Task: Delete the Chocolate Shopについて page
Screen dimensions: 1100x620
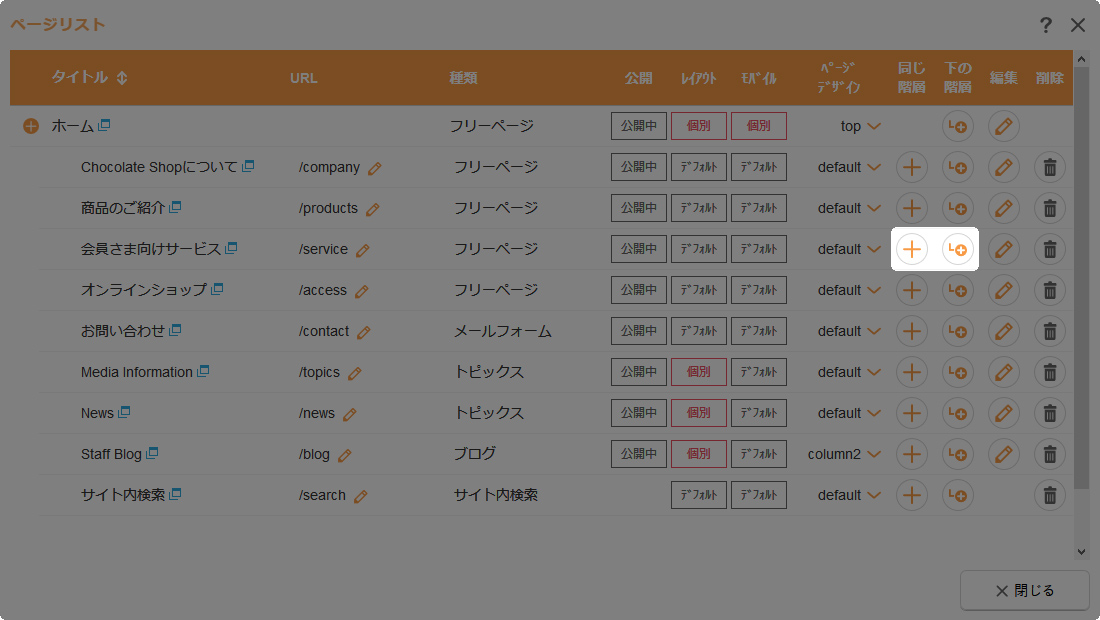Action: click(1049, 167)
